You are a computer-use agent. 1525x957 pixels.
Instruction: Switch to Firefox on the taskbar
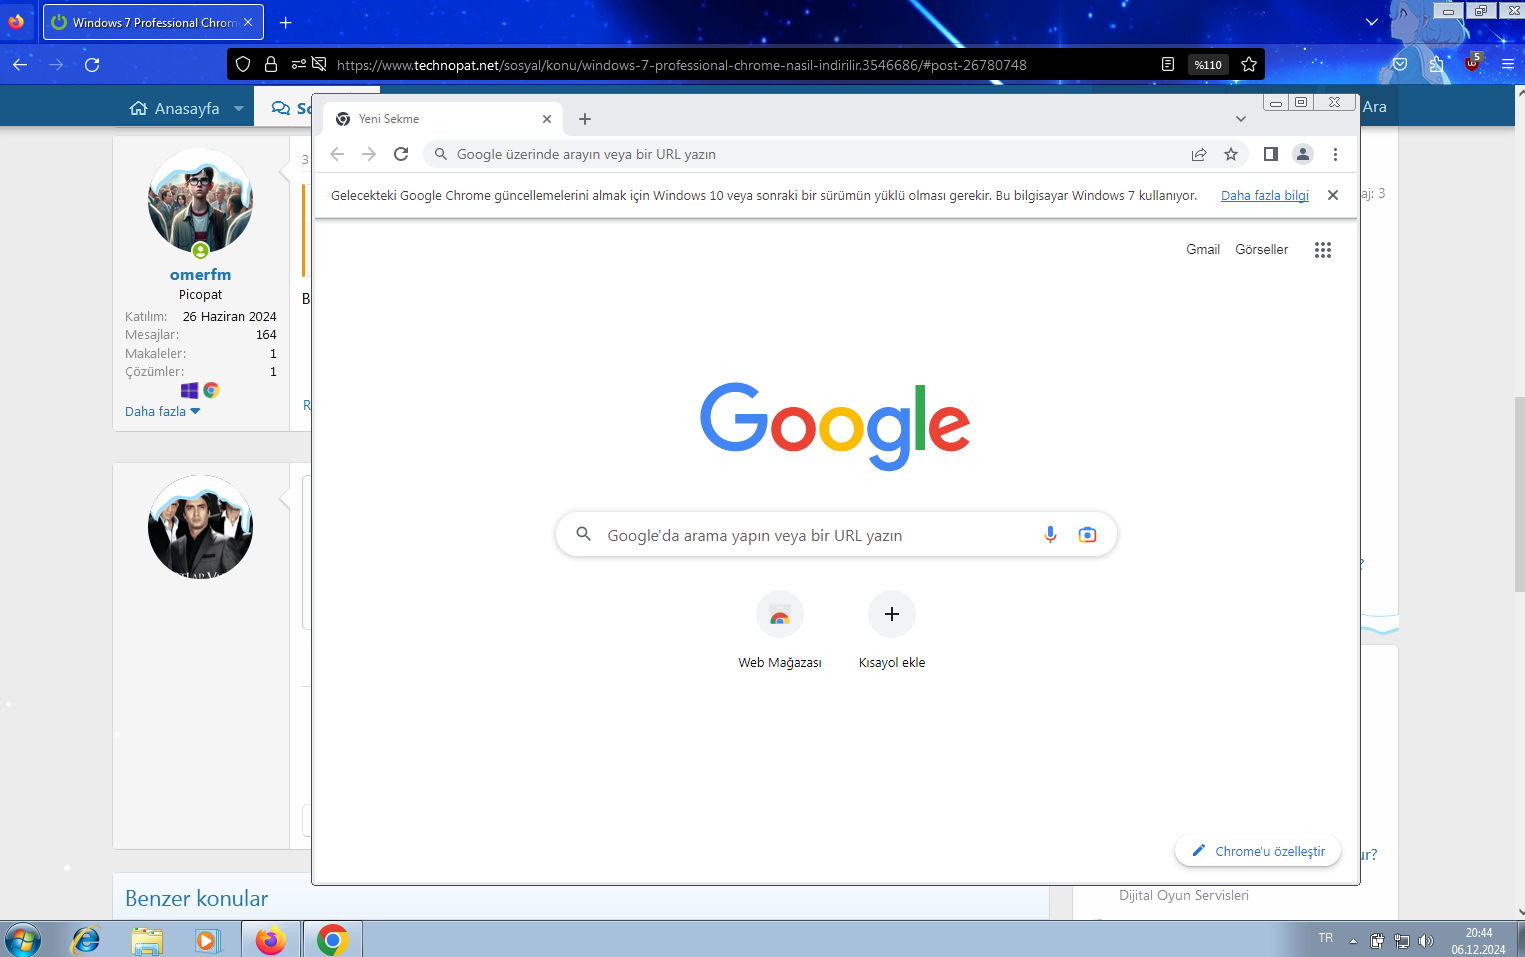point(270,940)
